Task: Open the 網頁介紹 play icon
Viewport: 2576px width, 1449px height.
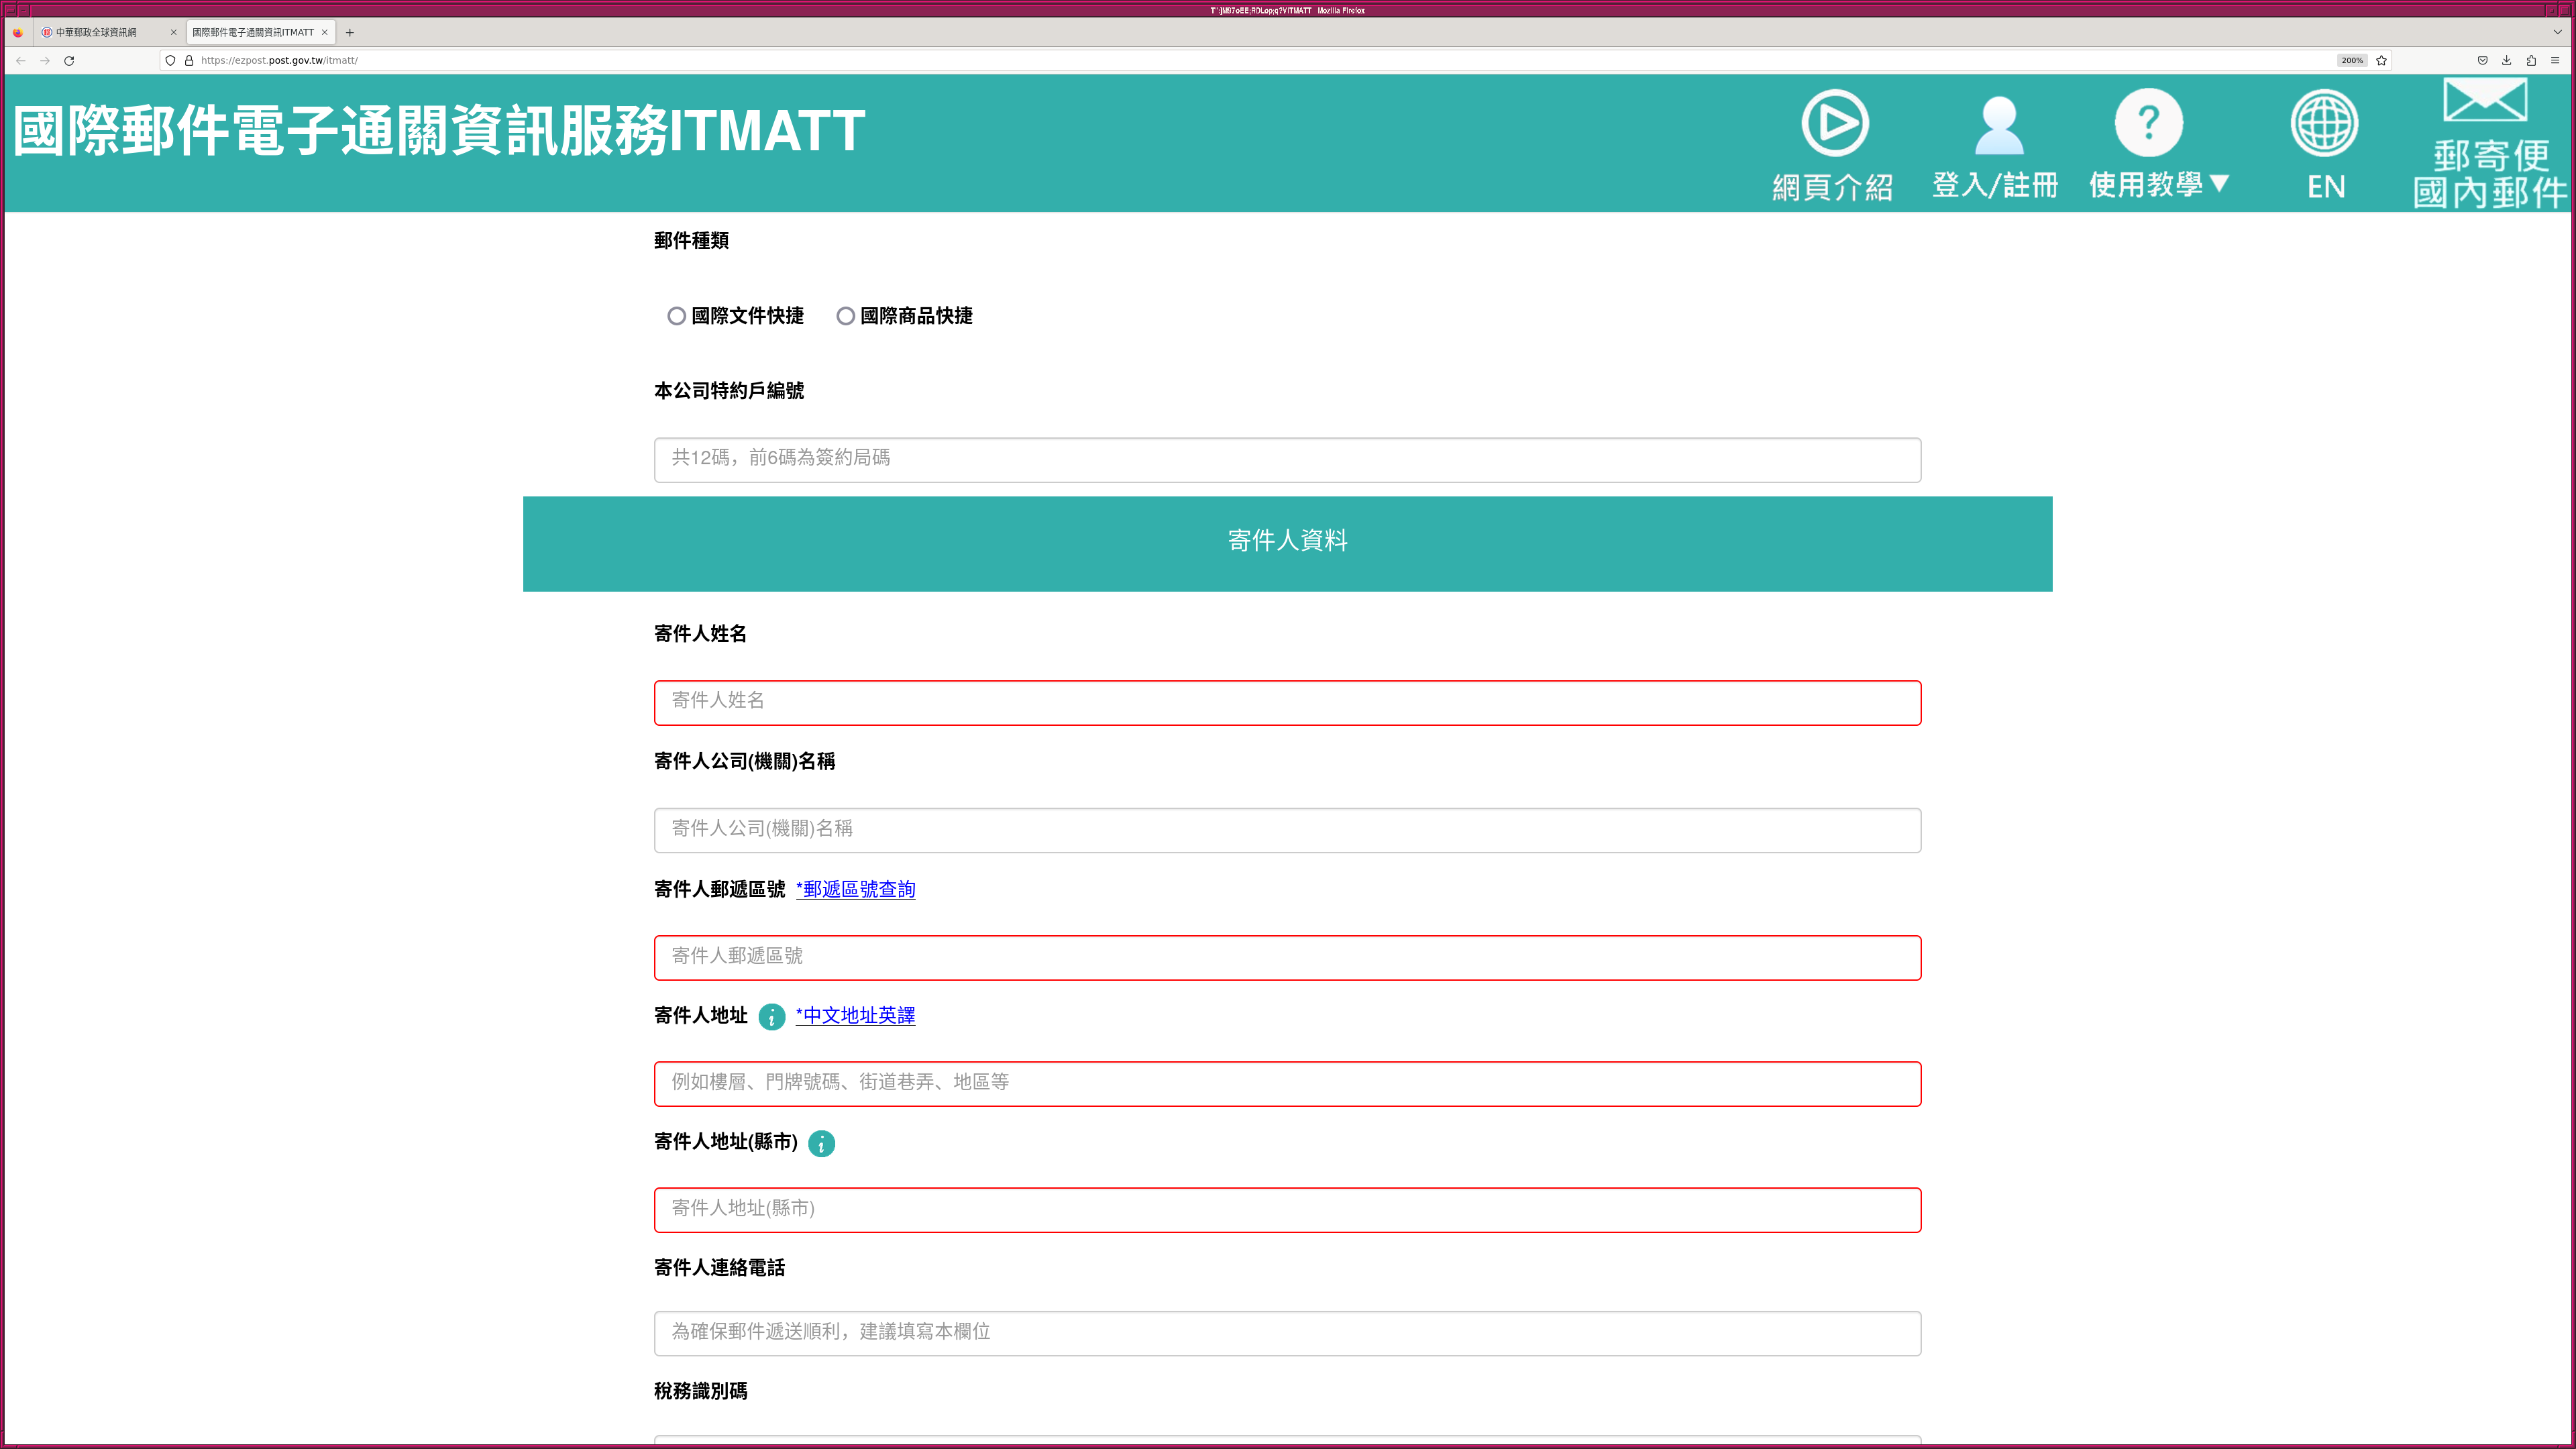Action: click(1834, 124)
